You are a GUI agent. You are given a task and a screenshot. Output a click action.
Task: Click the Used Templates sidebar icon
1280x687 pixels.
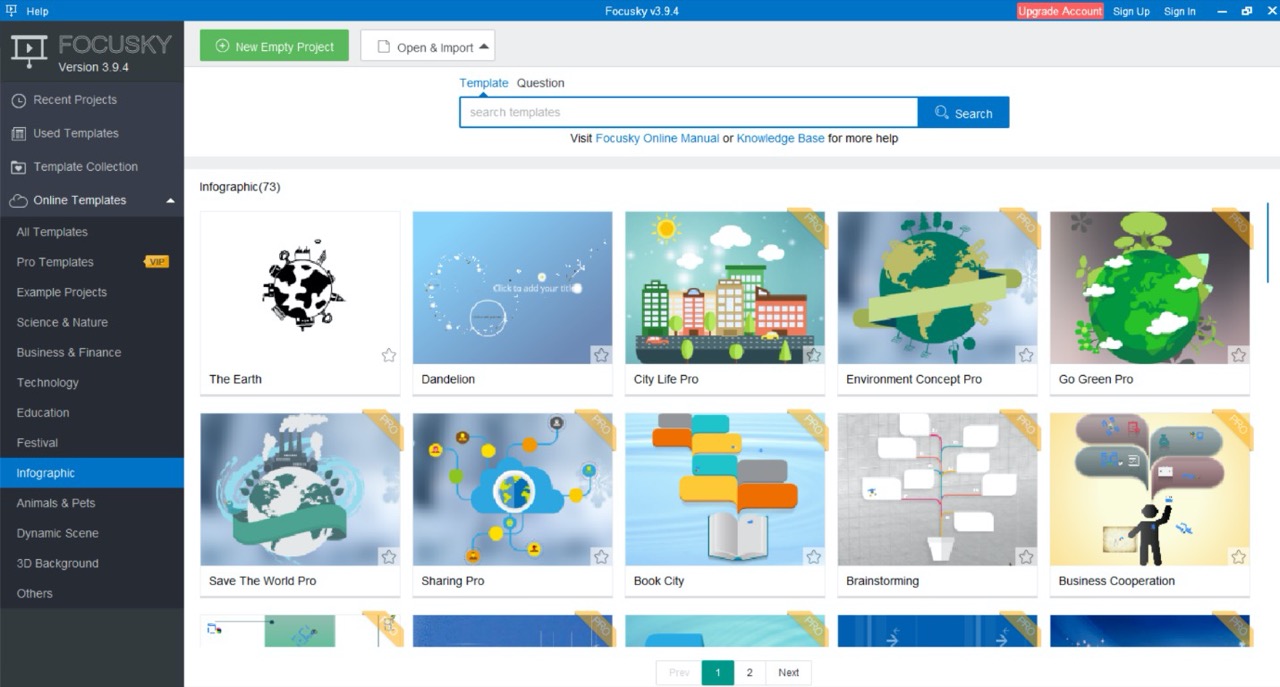click(x=18, y=133)
